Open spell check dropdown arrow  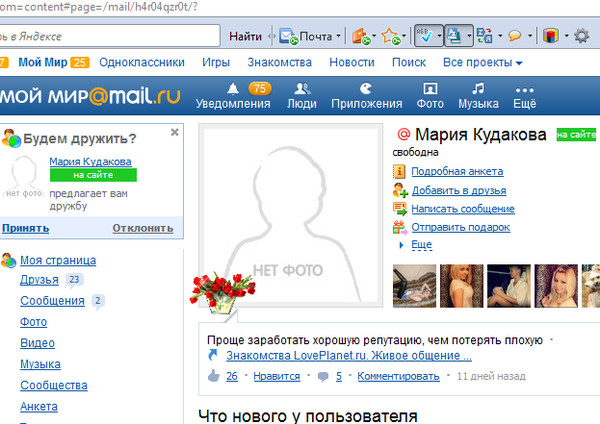439,36
